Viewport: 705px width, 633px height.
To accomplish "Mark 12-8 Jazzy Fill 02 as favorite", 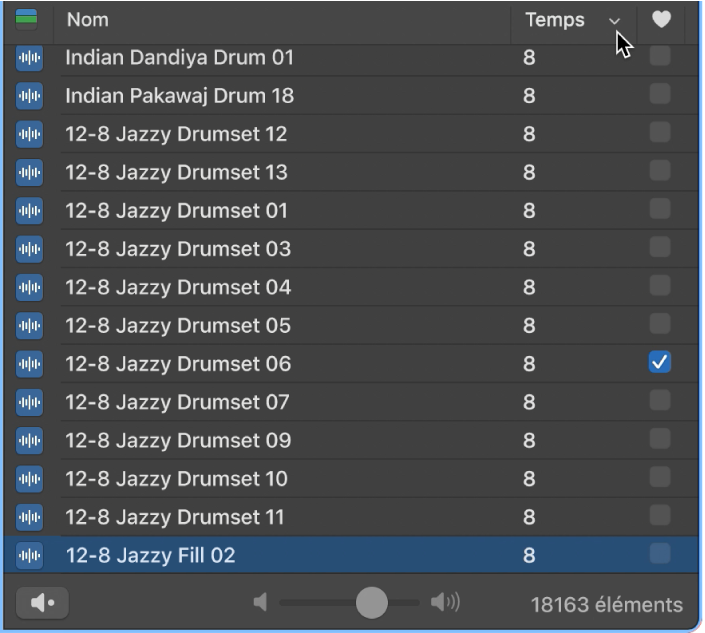I will pyautogui.click(x=660, y=554).
